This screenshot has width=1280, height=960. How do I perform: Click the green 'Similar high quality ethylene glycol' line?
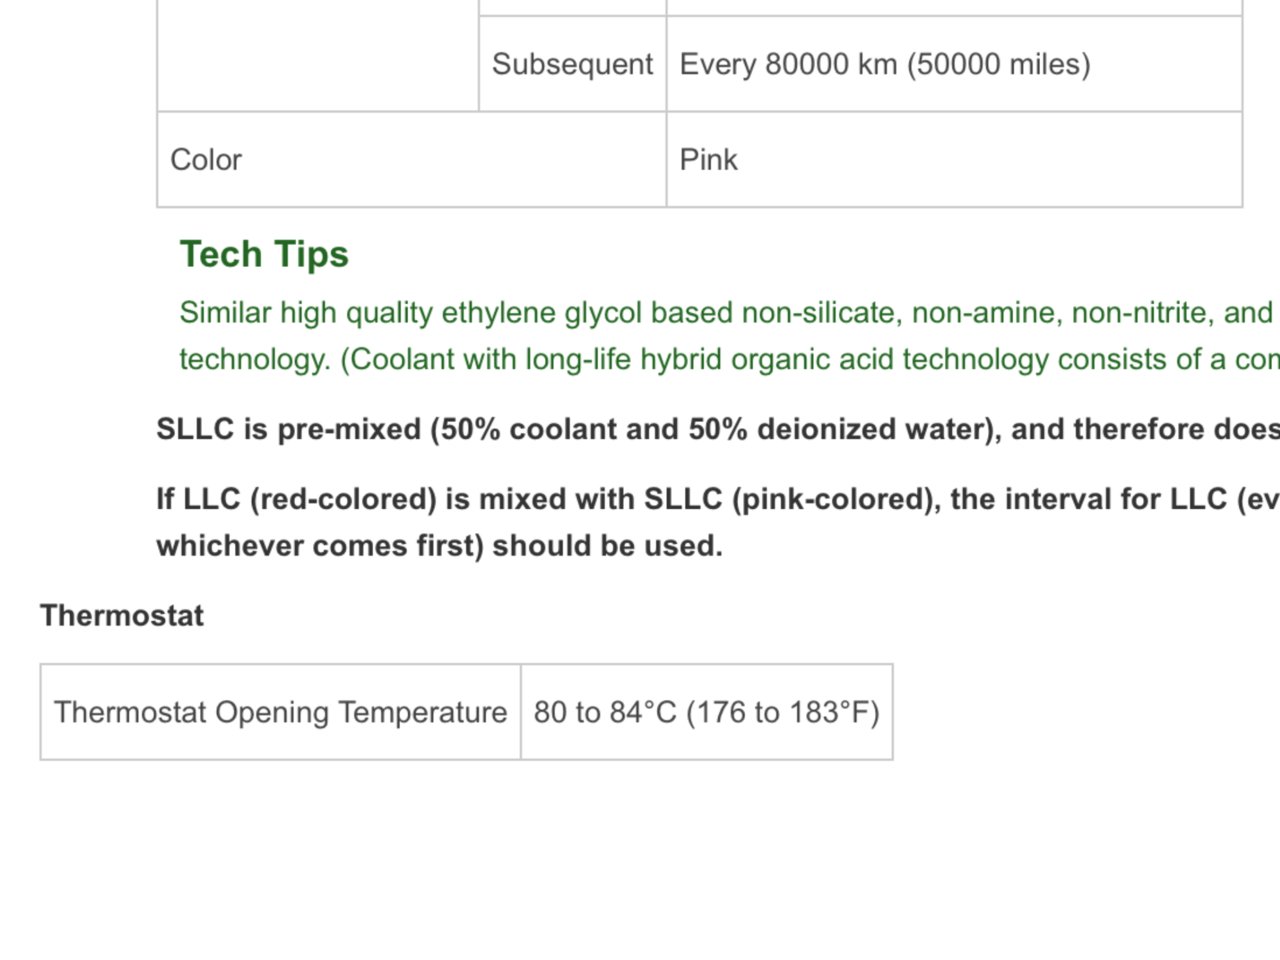(729, 313)
